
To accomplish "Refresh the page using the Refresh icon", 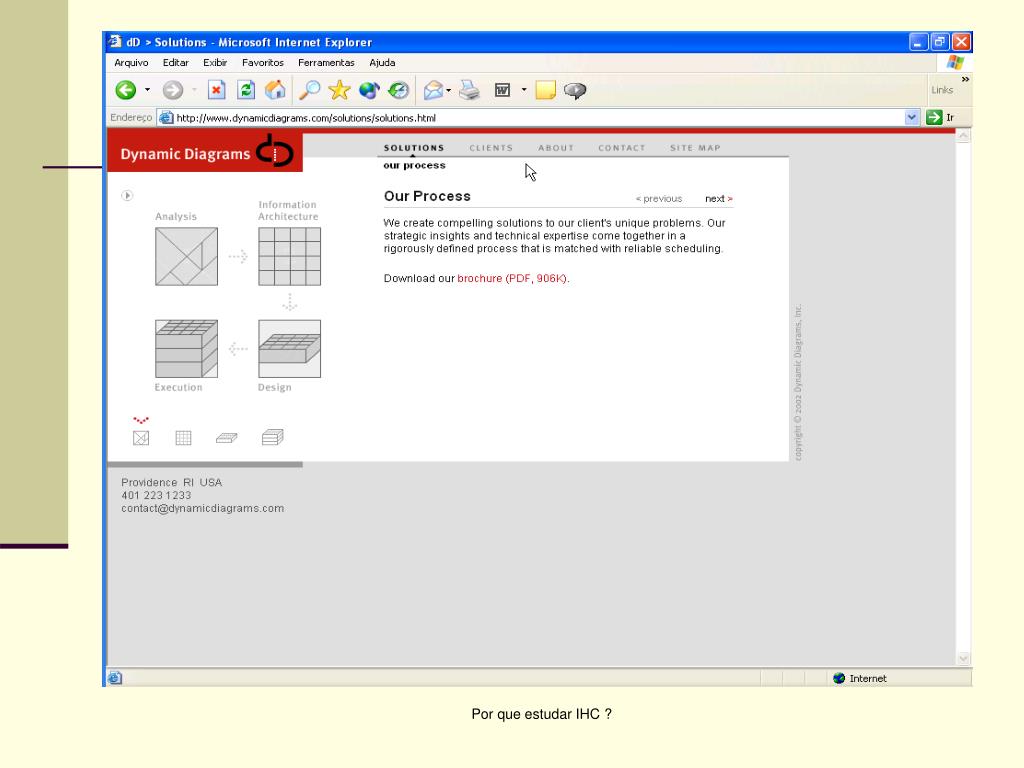I will click(x=246, y=90).
